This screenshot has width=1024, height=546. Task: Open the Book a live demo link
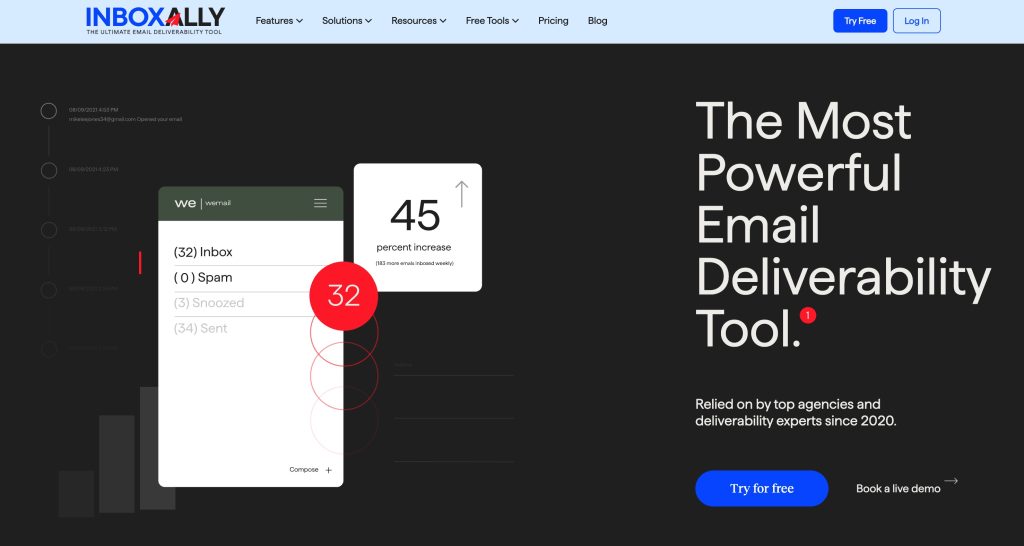898,489
